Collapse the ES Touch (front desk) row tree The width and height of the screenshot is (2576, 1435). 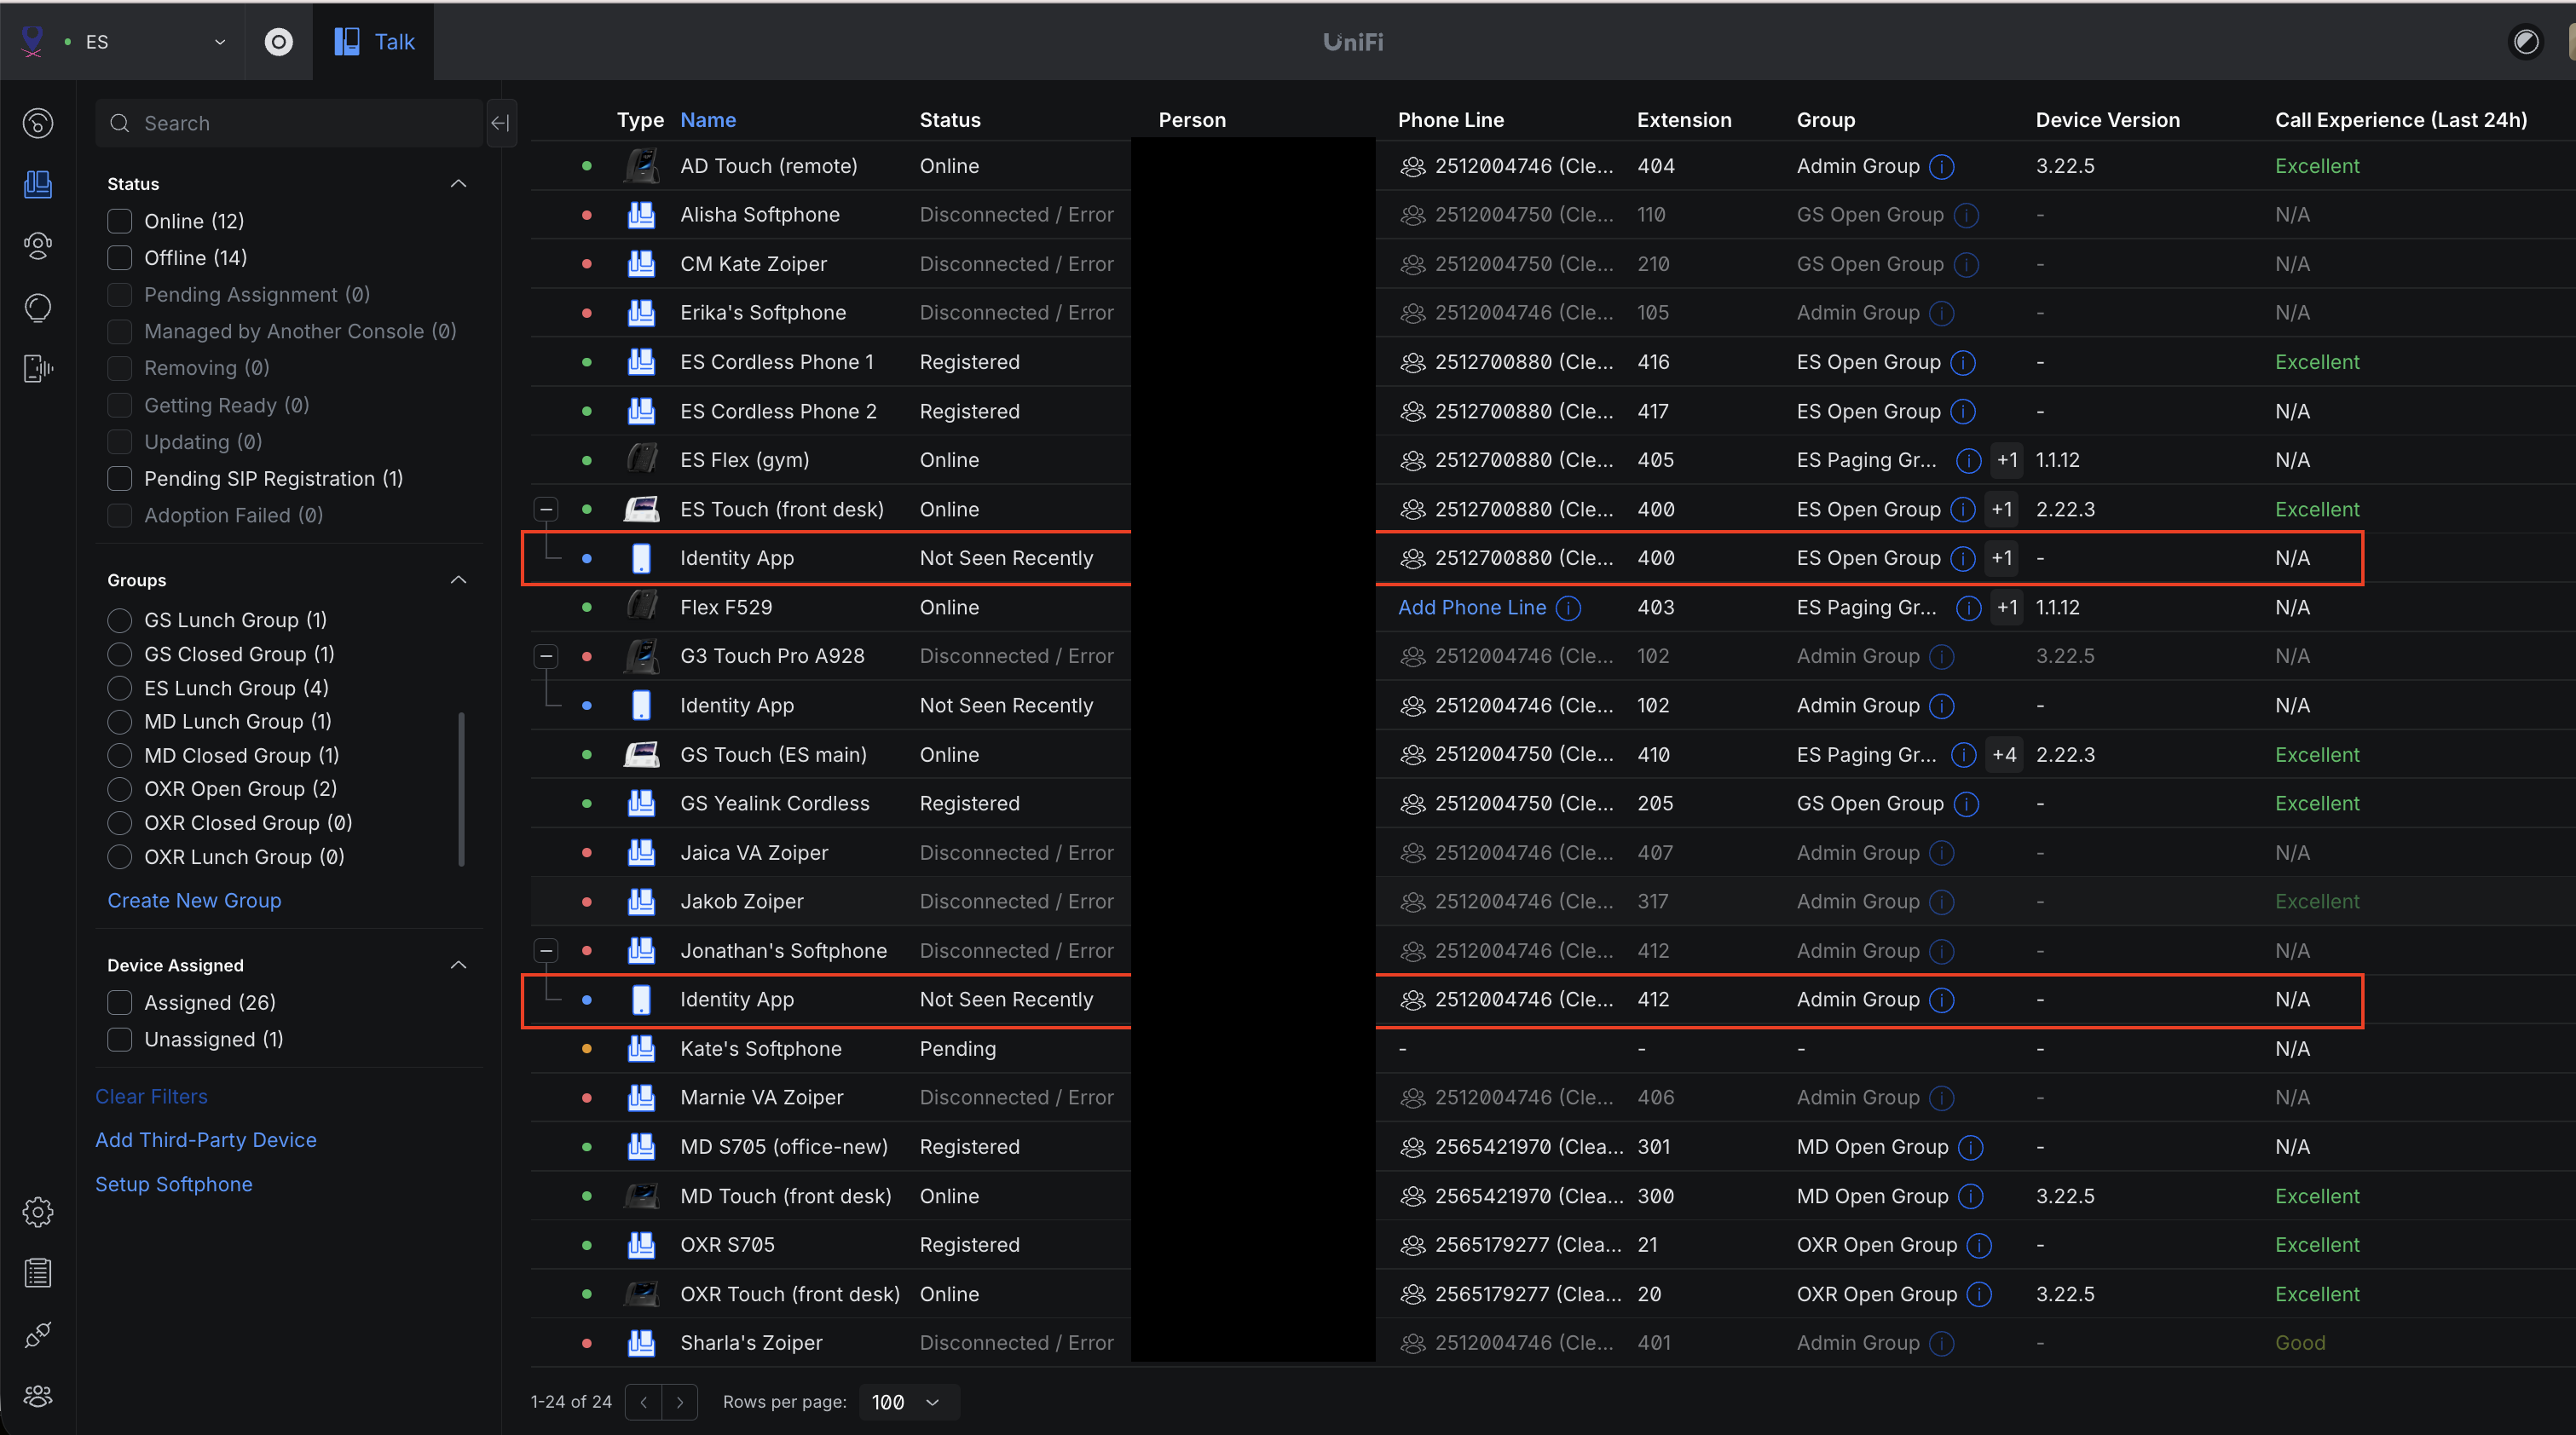[546, 510]
